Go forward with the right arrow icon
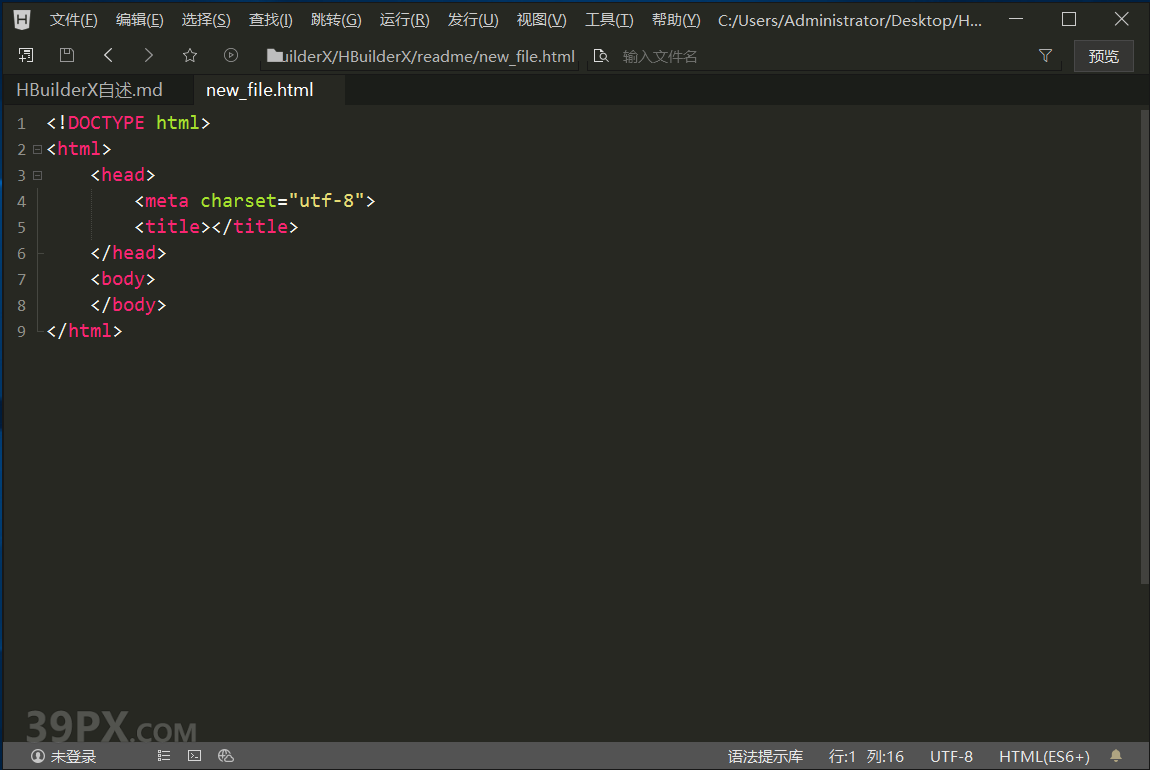Image resolution: width=1150 pixels, height=770 pixels. (149, 56)
